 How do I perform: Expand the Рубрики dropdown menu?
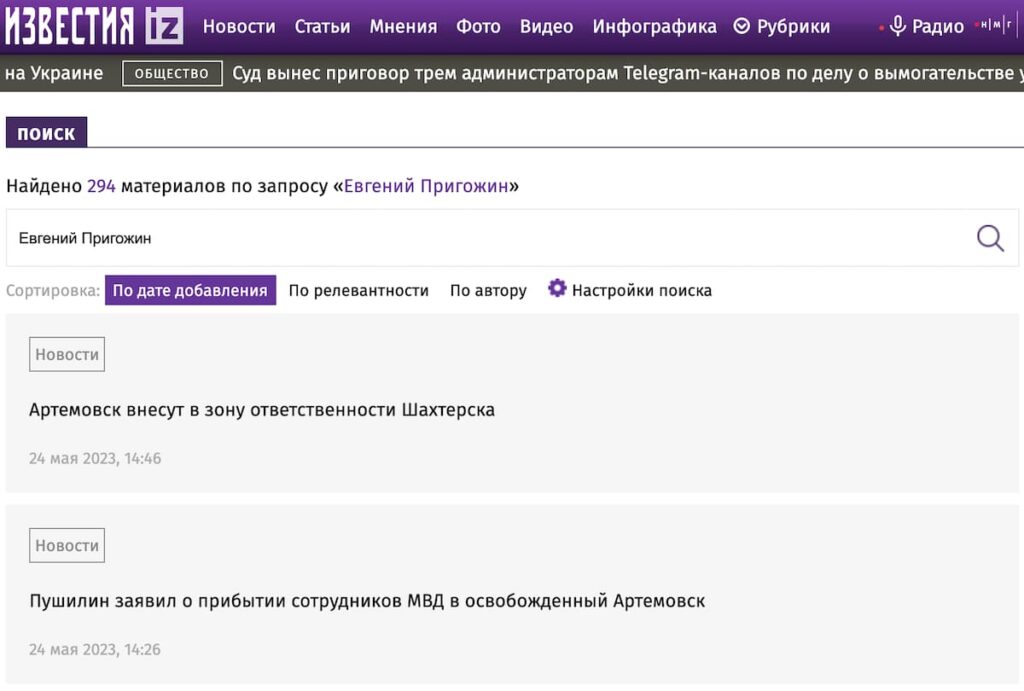point(782,27)
